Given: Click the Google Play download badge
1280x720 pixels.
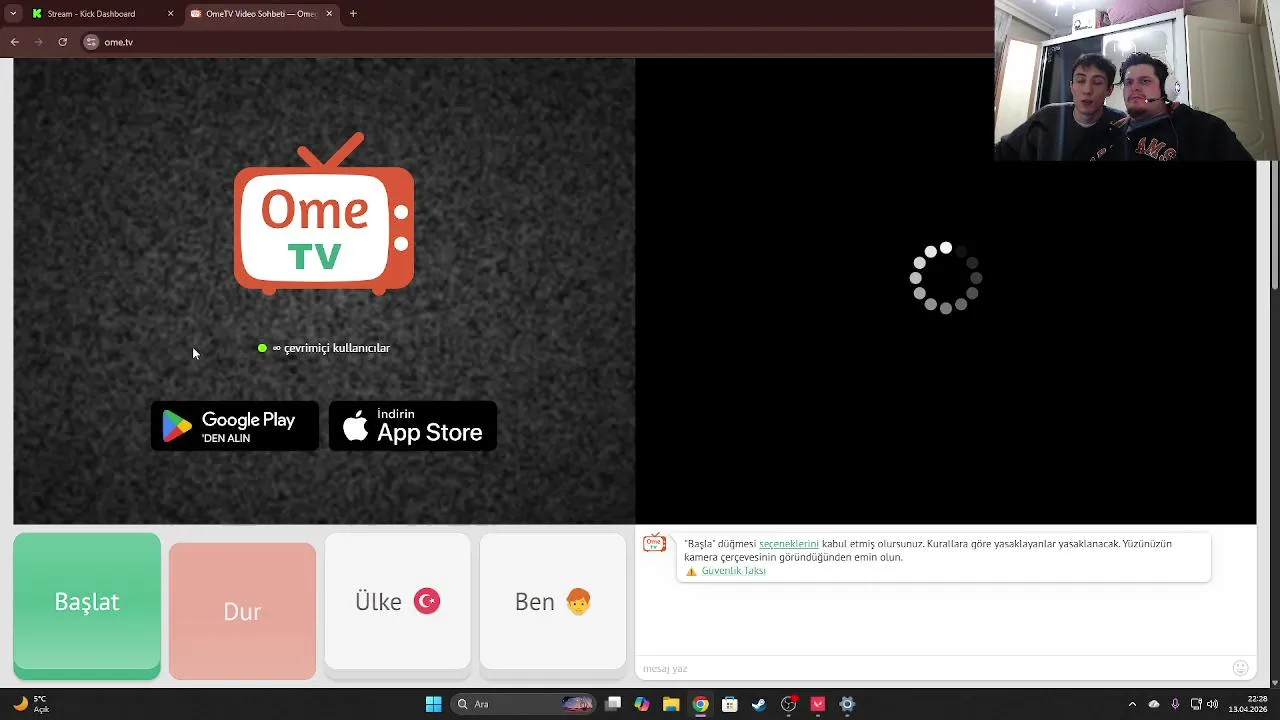Looking at the screenshot, I should click(235, 426).
